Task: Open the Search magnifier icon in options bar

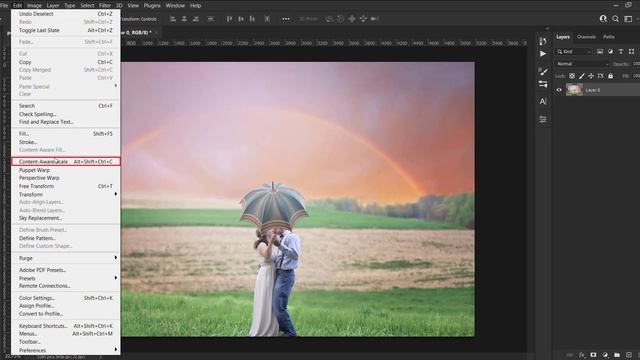Action: (616, 19)
